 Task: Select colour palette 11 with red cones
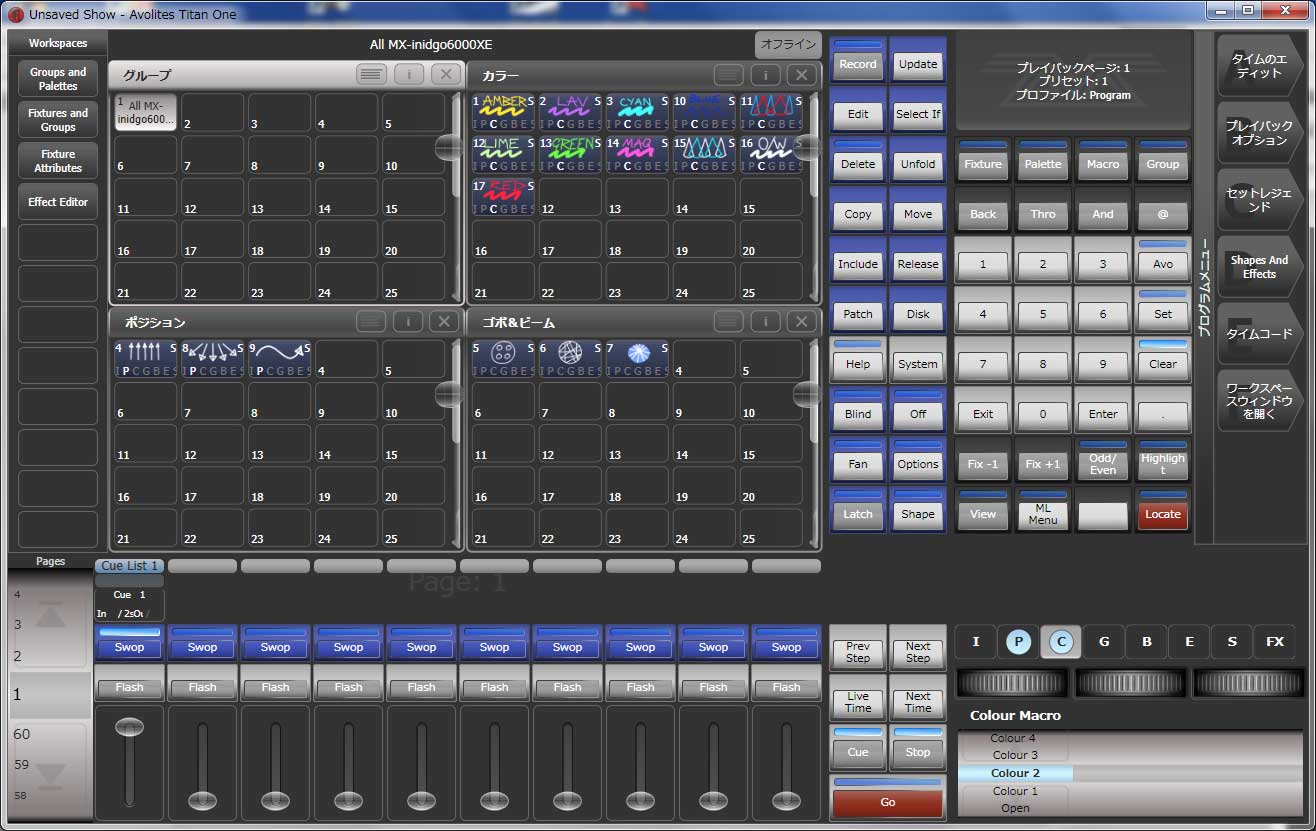pos(771,112)
